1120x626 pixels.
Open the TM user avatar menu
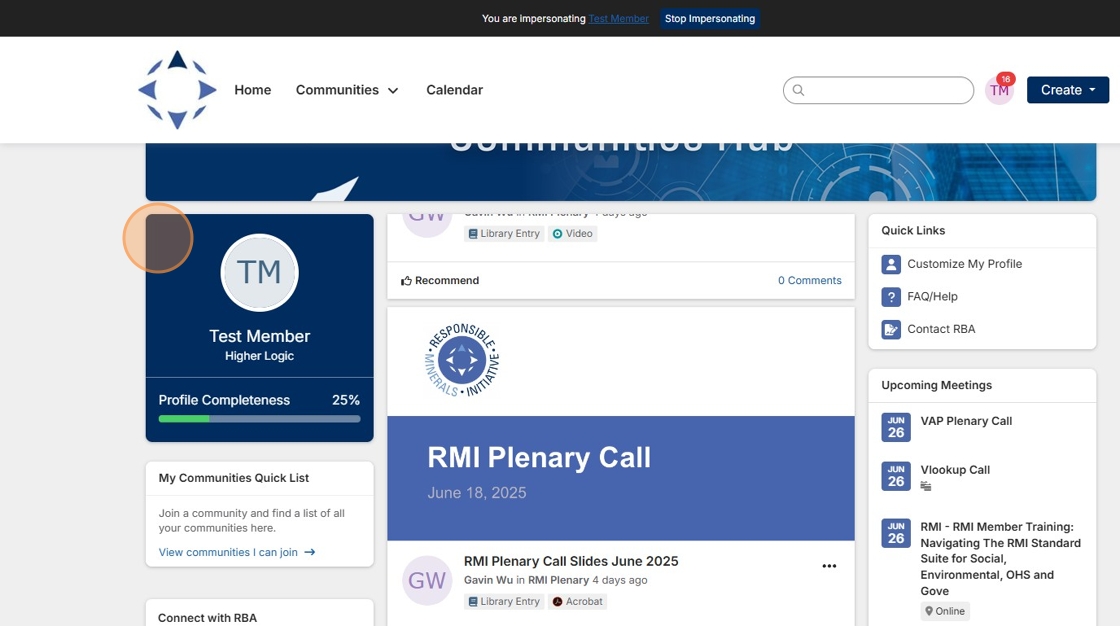click(x=999, y=91)
